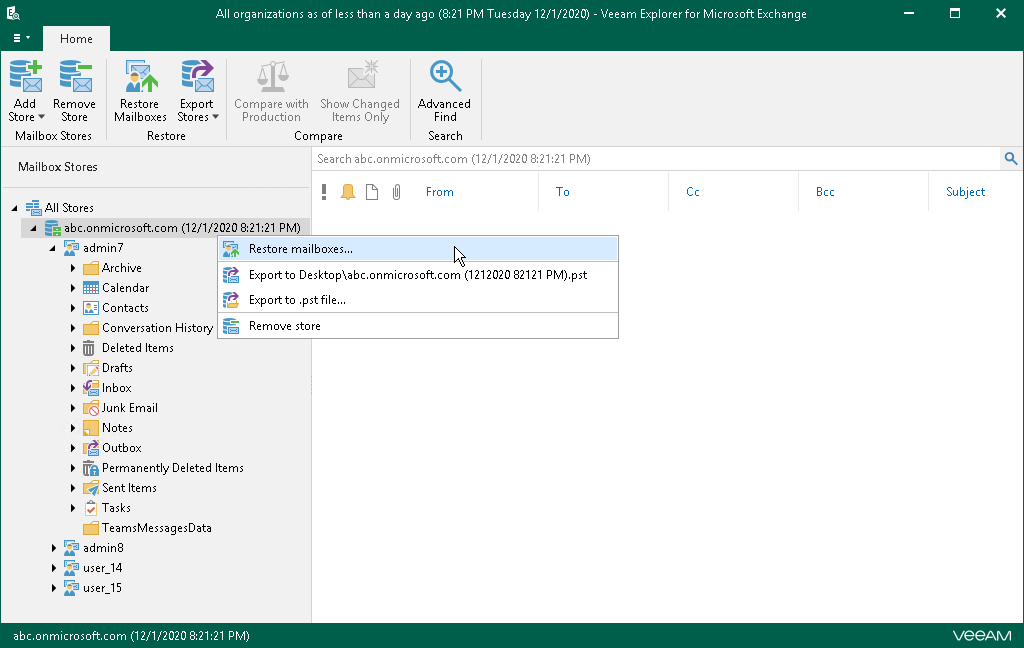
Task: Click the reminder bell column icon
Action: [x=348, y=192]
